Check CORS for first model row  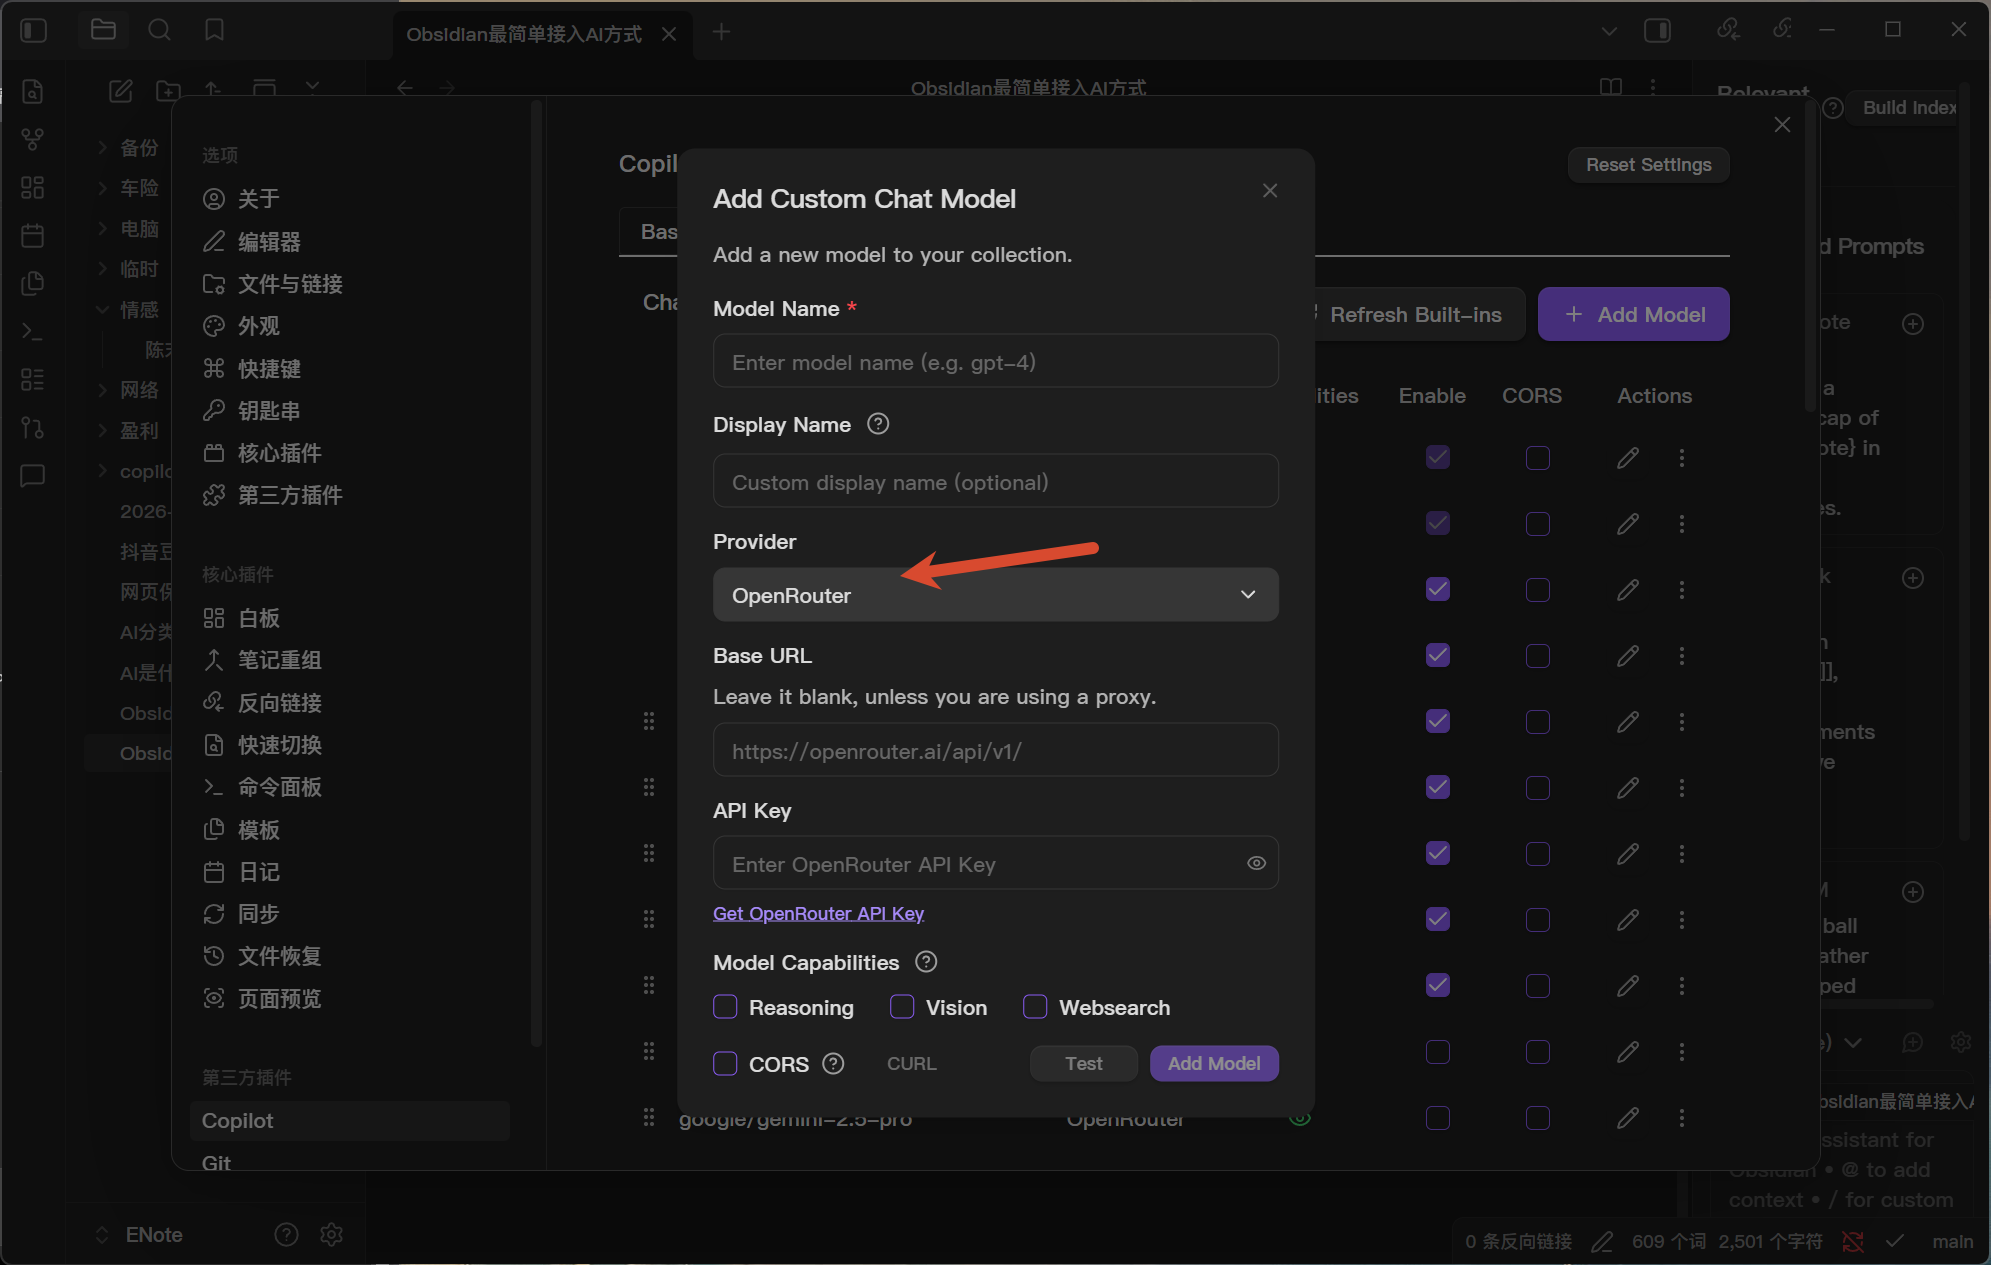tap(1538, 458)
